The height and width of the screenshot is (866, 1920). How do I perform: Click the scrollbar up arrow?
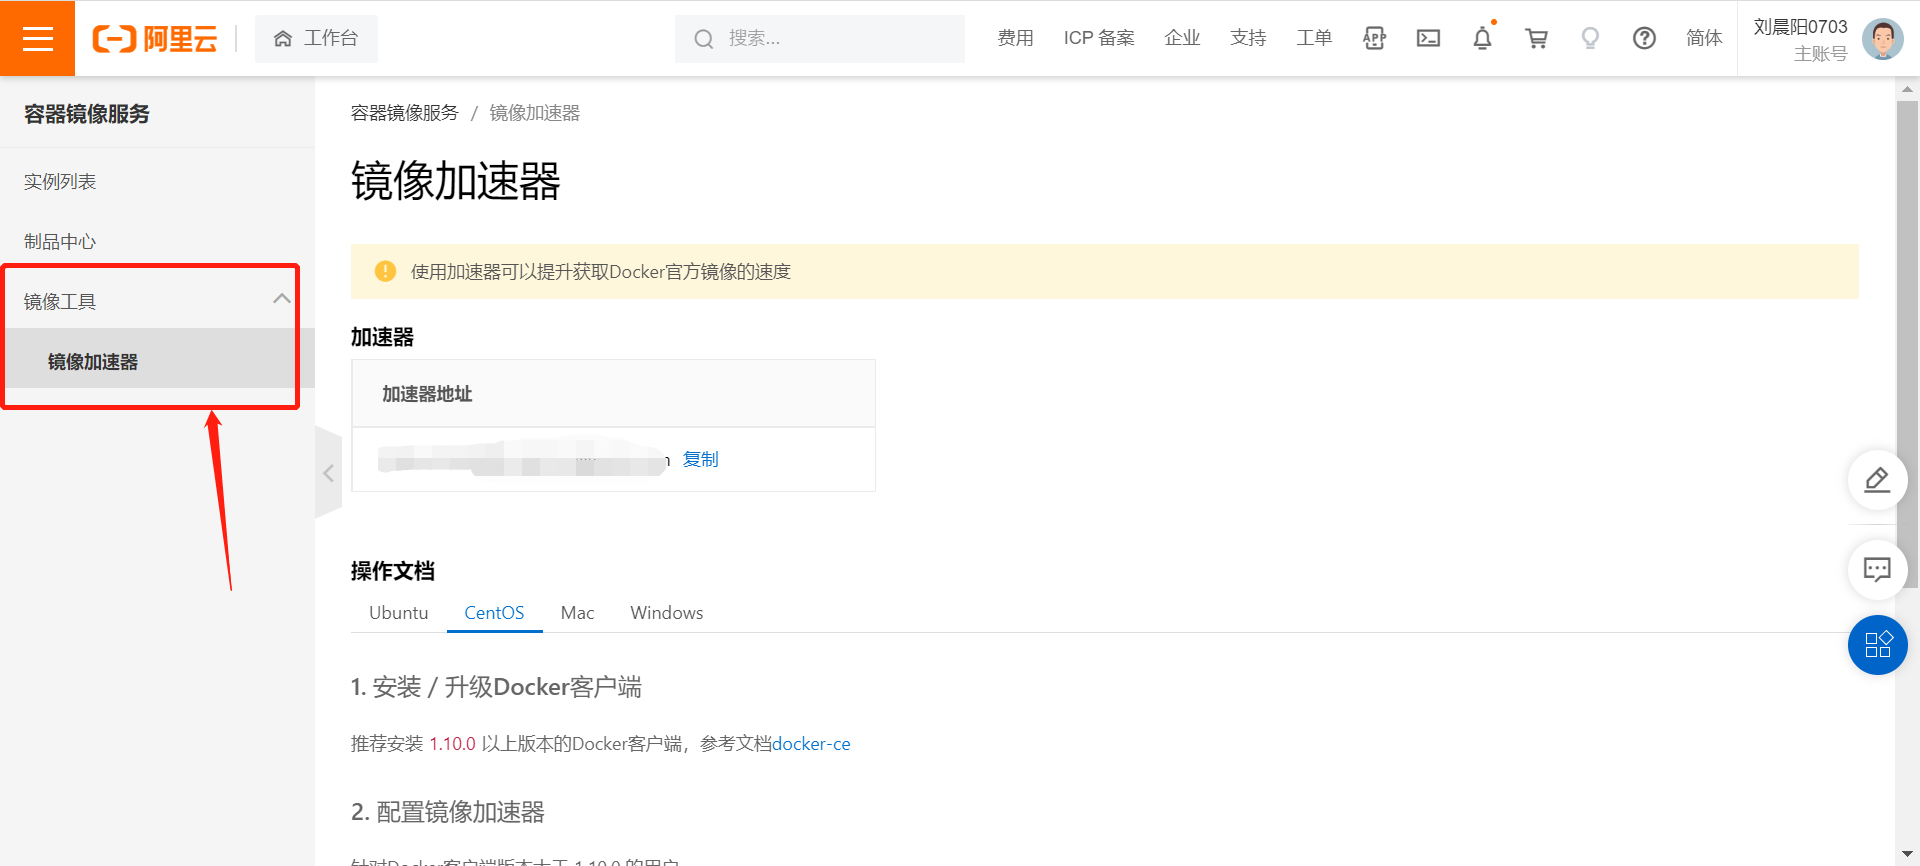click(1907, 89)
